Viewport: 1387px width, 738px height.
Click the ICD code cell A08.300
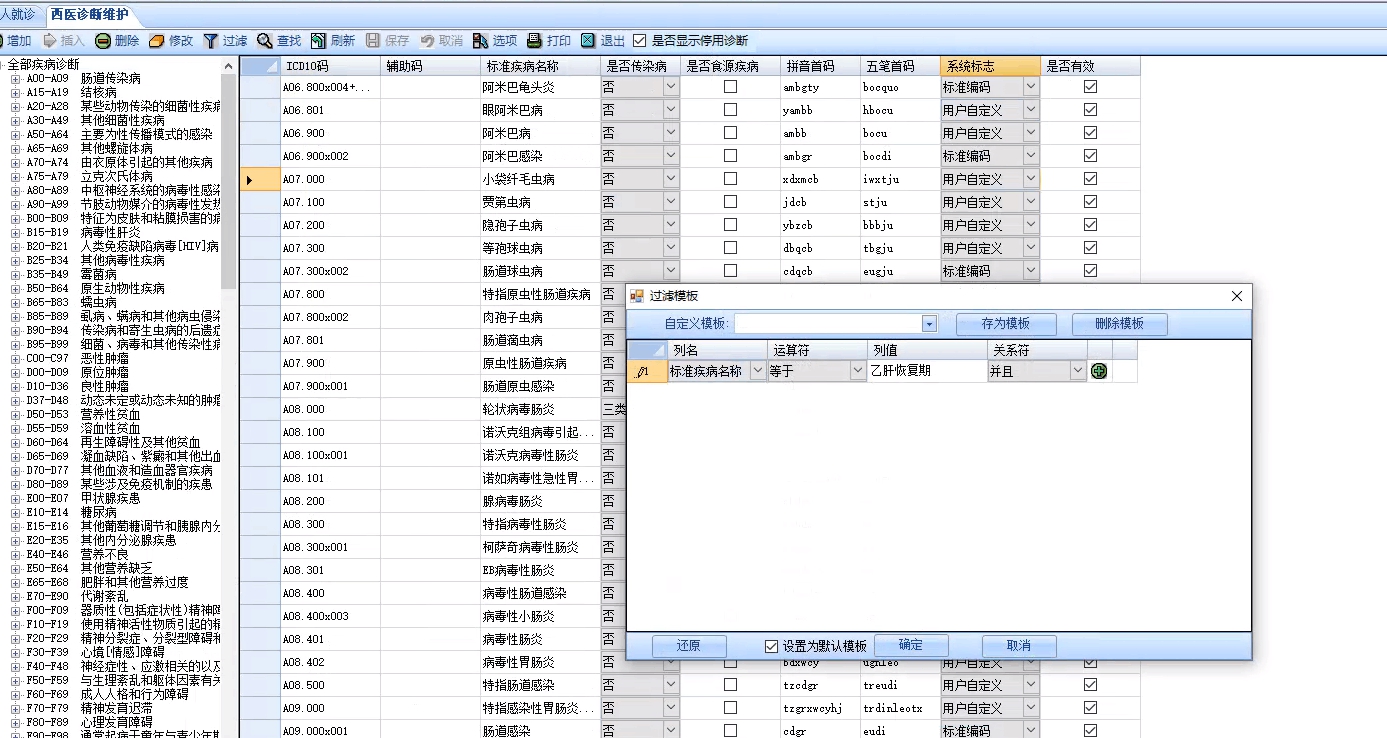click(x=330, y=524)
